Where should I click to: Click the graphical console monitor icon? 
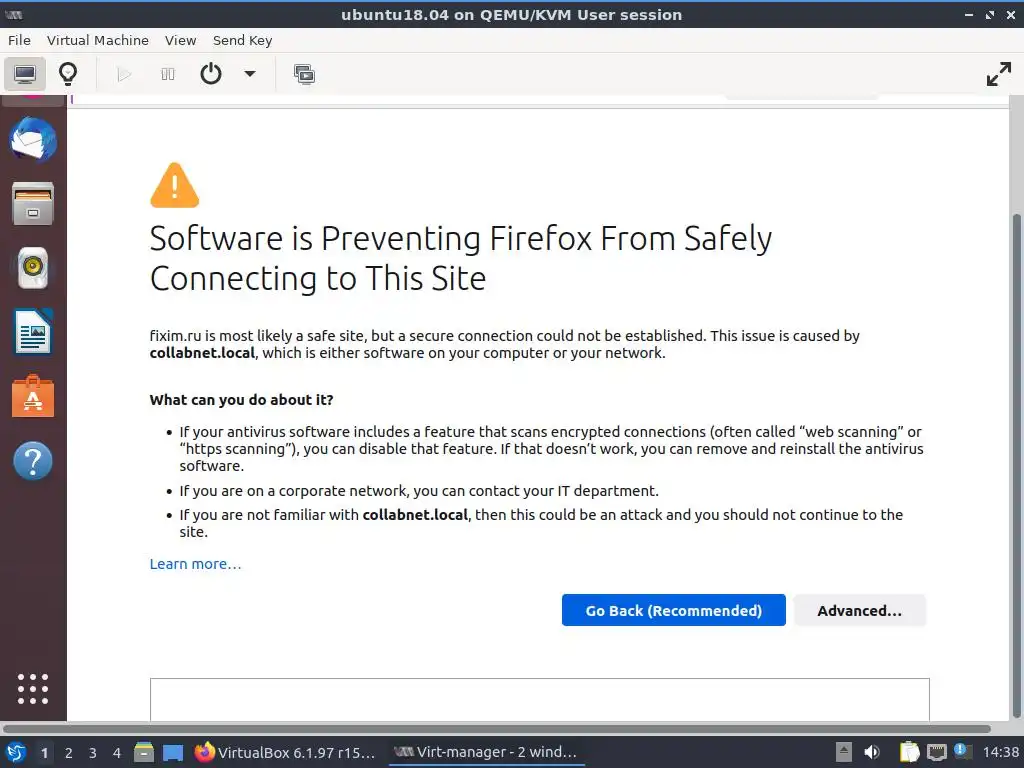(x=25, y=74)
